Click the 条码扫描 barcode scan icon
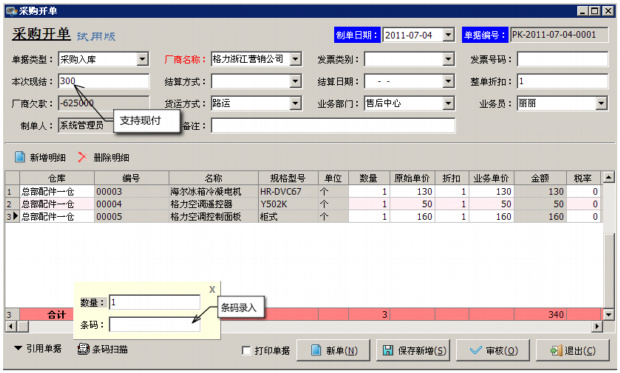Image resolution: width=620 pixels, height=373 pixels. tap(83, 348)
